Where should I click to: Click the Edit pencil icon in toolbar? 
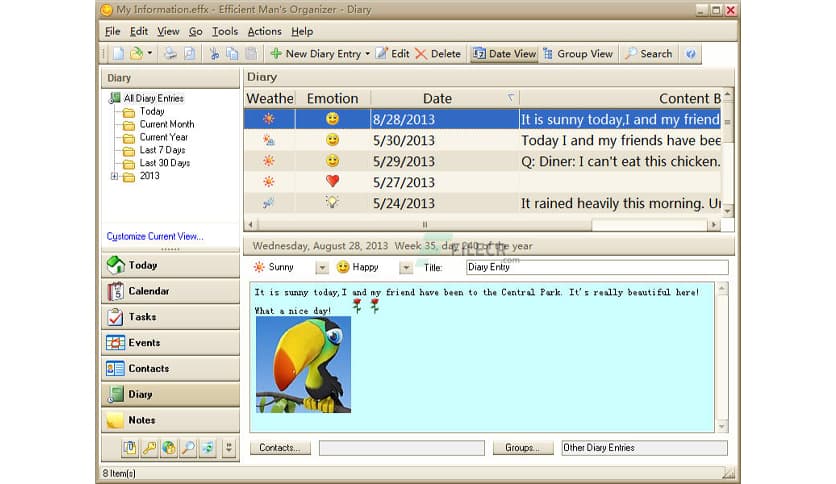pos(392,54)
